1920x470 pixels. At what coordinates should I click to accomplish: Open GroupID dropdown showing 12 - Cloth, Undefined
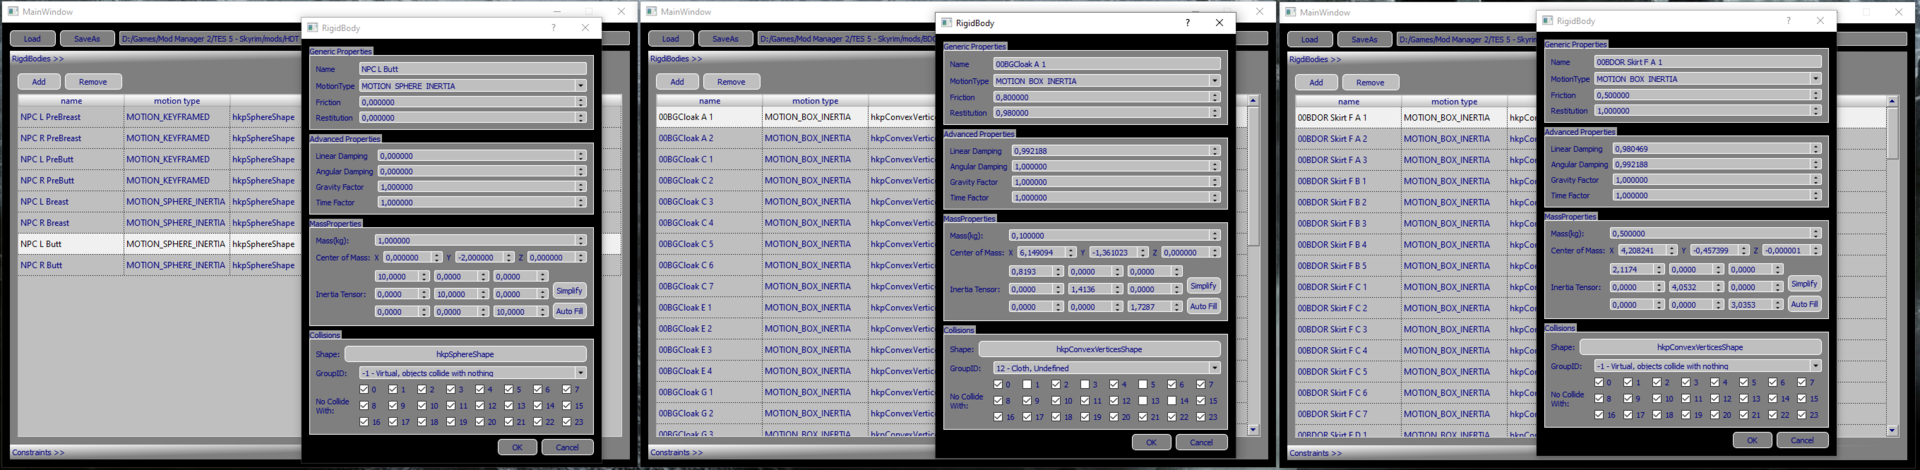coord(1107,368)
